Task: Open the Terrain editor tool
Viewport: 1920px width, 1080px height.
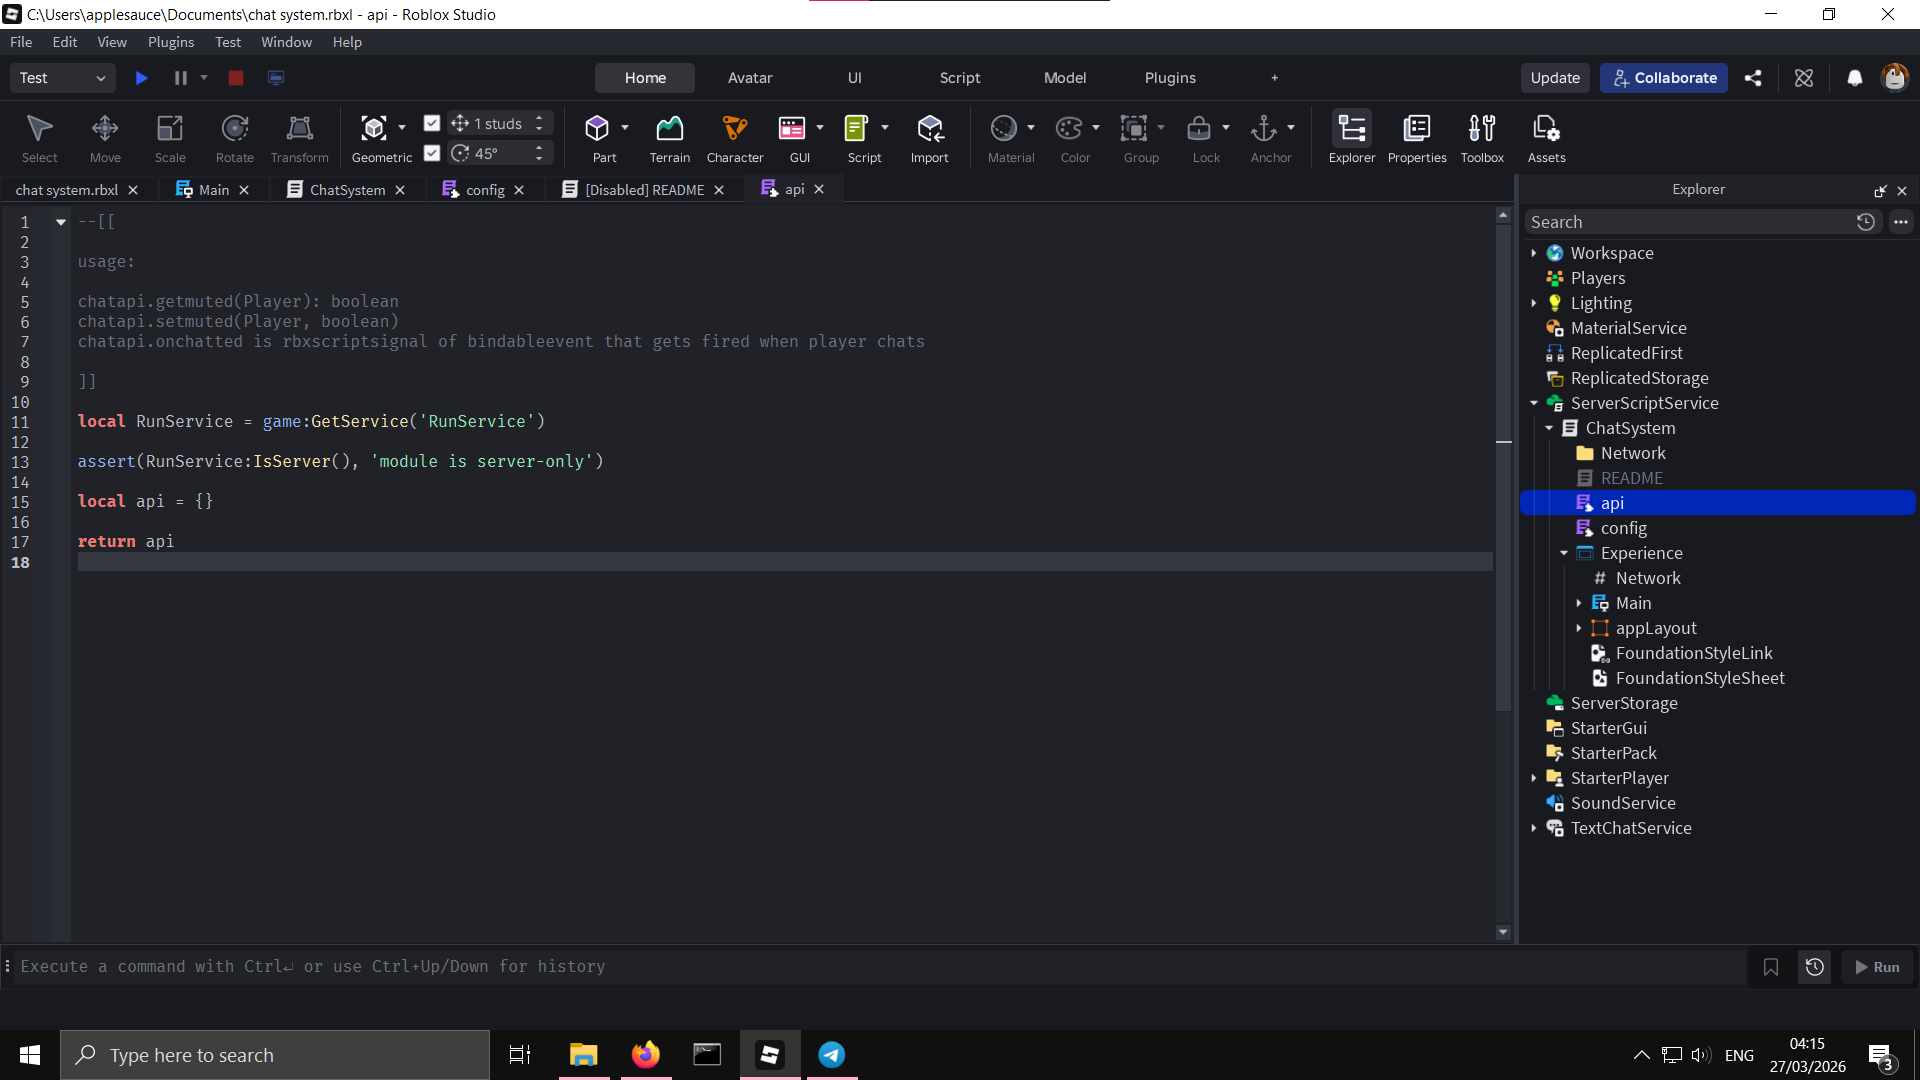Action: [x=669, y=137]
